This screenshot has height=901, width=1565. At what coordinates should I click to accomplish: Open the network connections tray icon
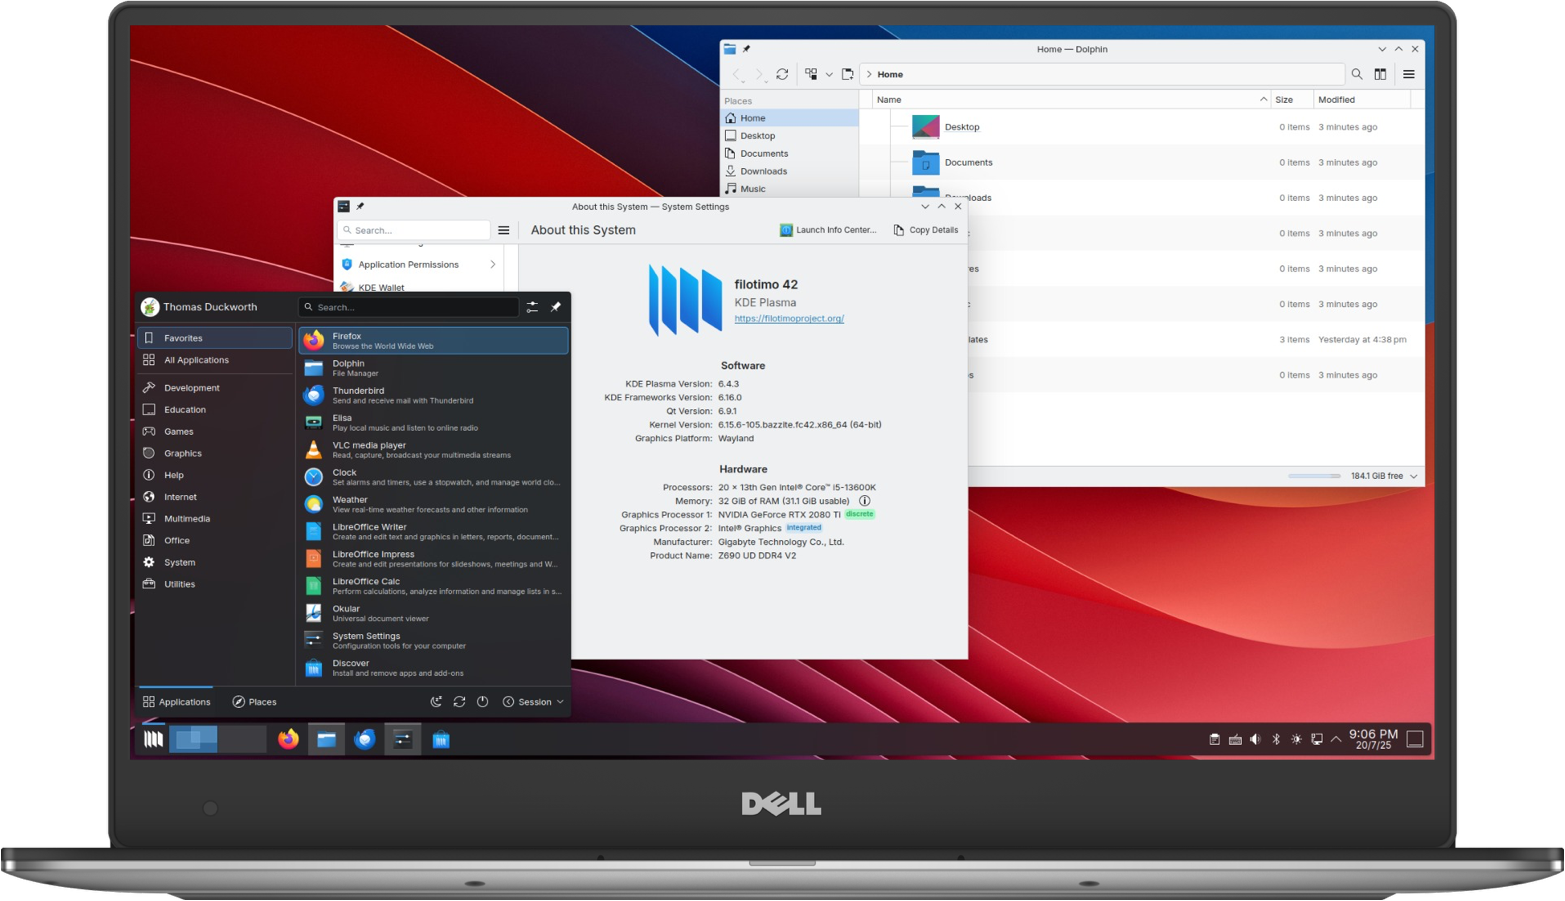pyautogui.click(x=1317, y=740)
